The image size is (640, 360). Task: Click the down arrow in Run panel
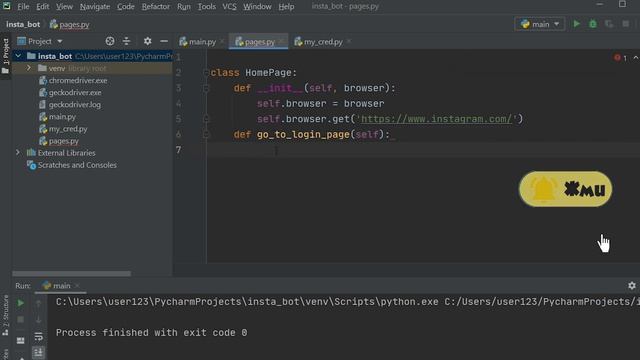click(x=38, y=320)
